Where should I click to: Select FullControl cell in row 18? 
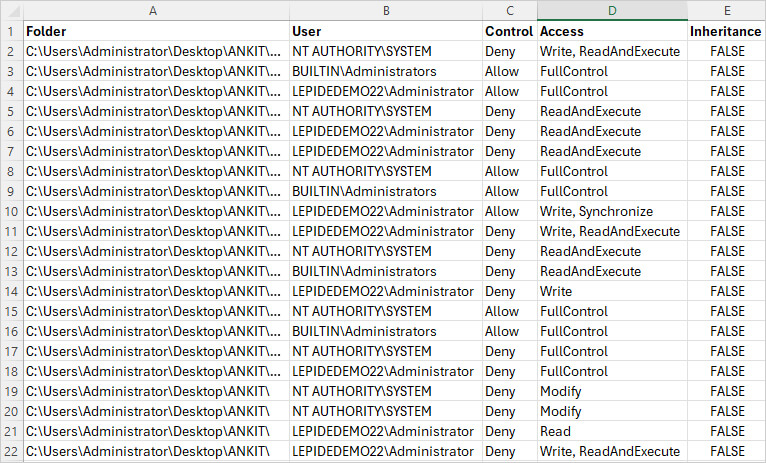click(612, 372)
